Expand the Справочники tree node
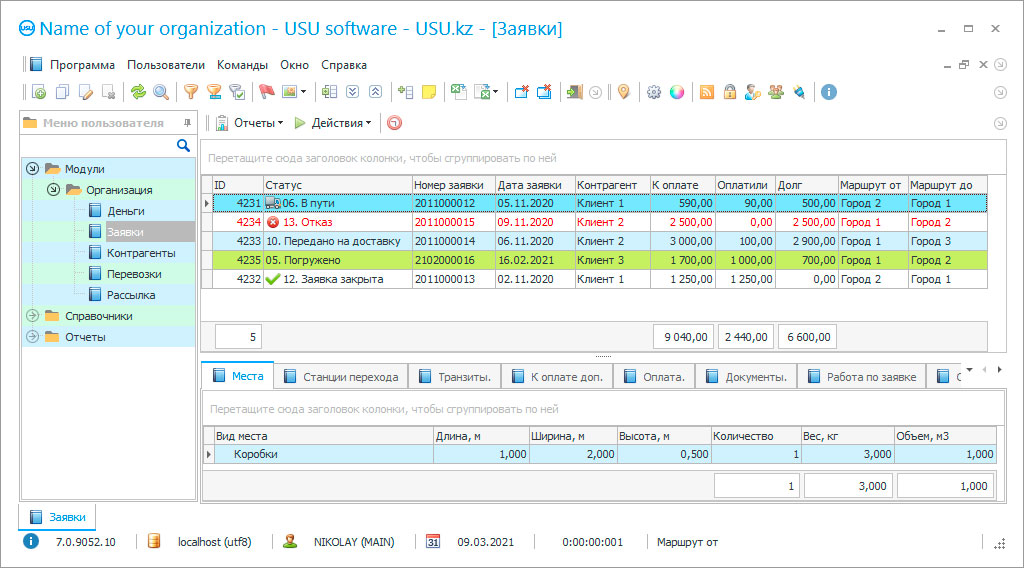This screenshot has height=568, width=1024. pyautogui.click(x=33, y=316)
